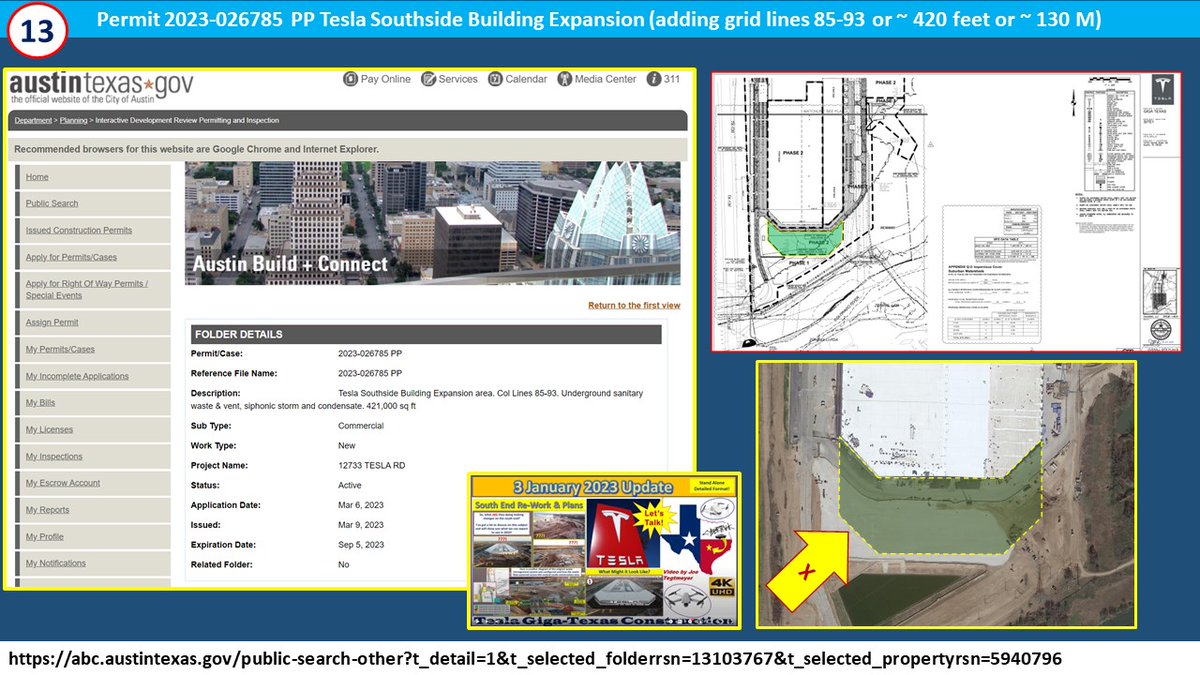This screenshot has height=675, width=1200.
Task: Open My Incomplete Applications
Action: (77, 376)
